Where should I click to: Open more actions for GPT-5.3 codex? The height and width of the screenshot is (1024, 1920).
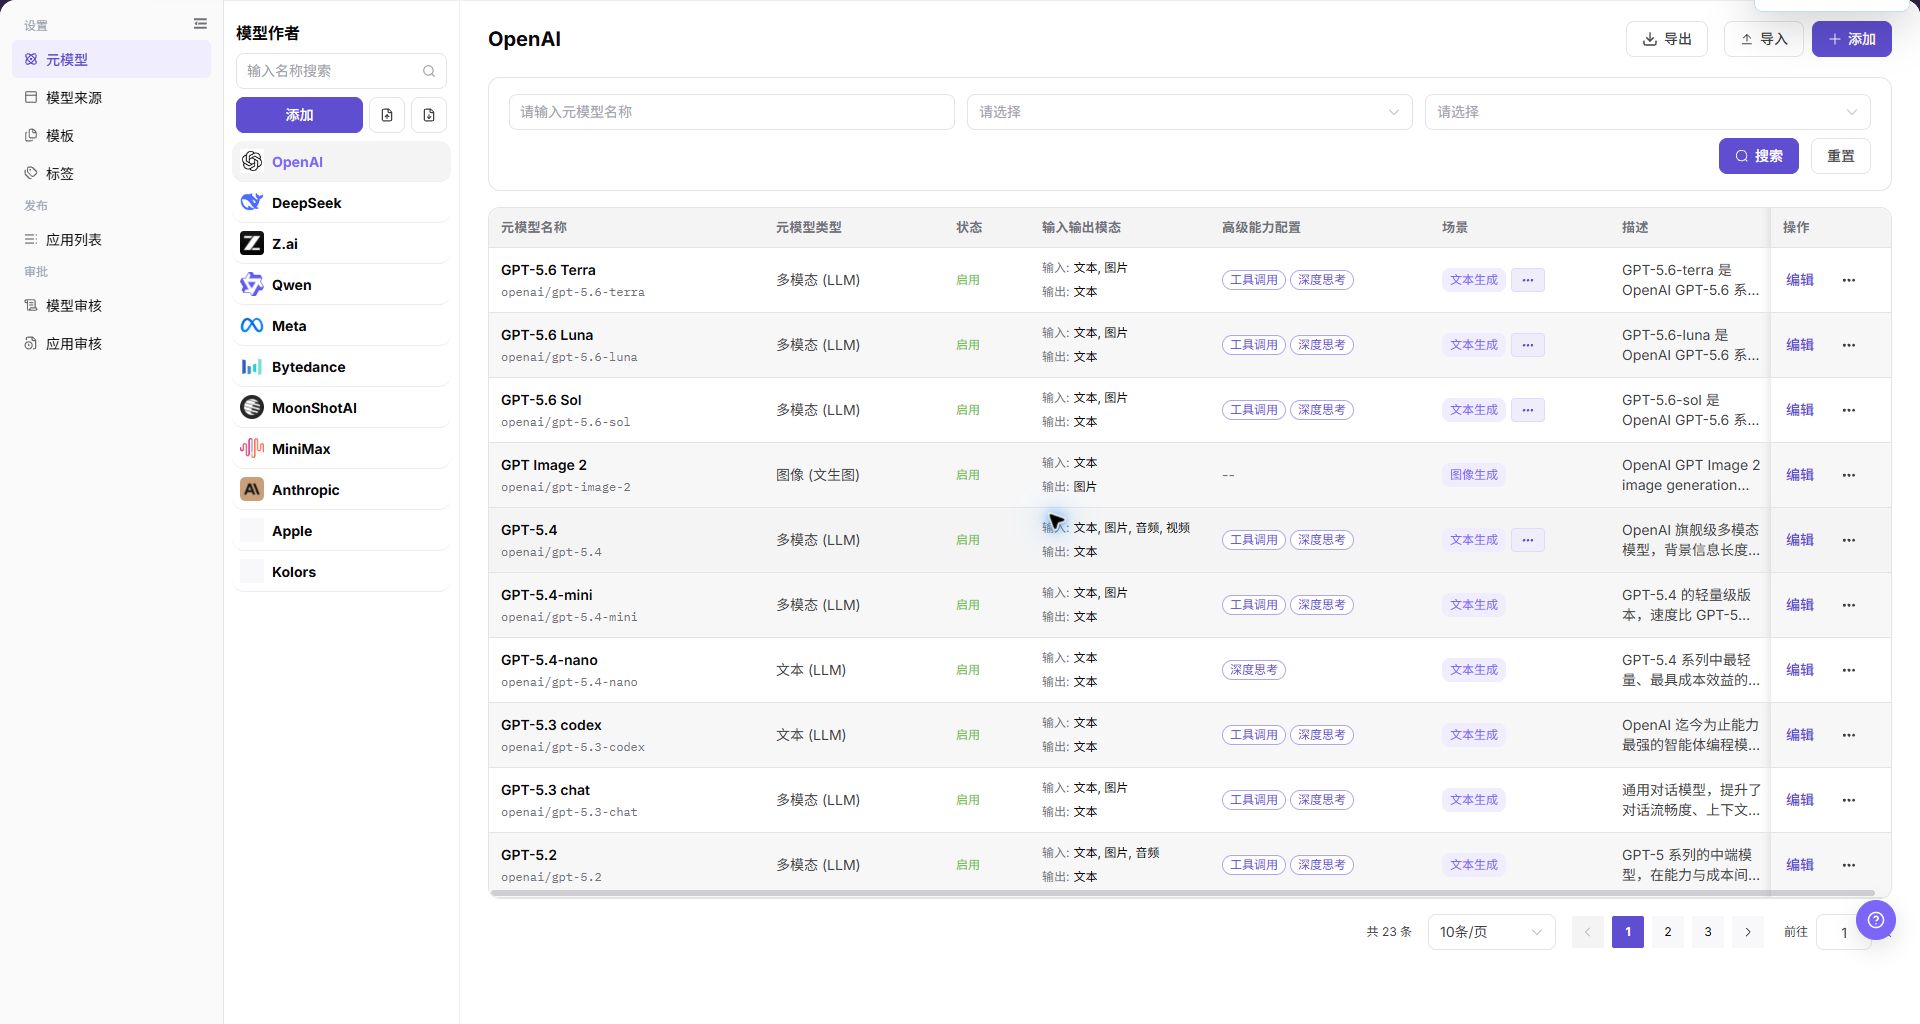pyautogui.click(x=1849, y=735)
